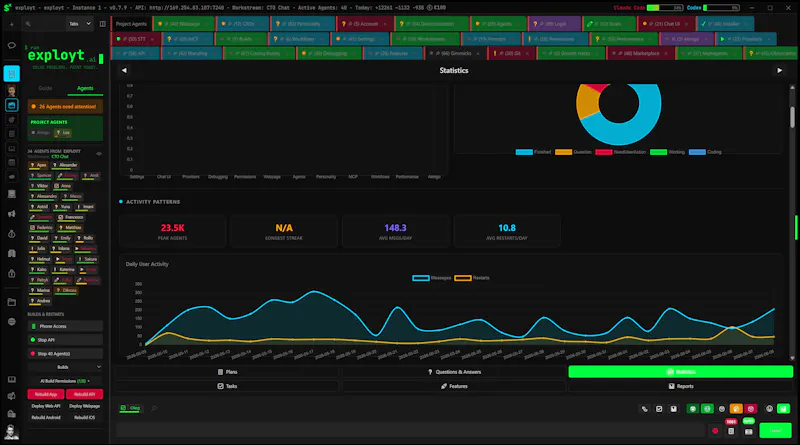This screenshot has width=800, height=445.
Task: Click the person portrait icon in left sidebar
Action: coord(12,90)
